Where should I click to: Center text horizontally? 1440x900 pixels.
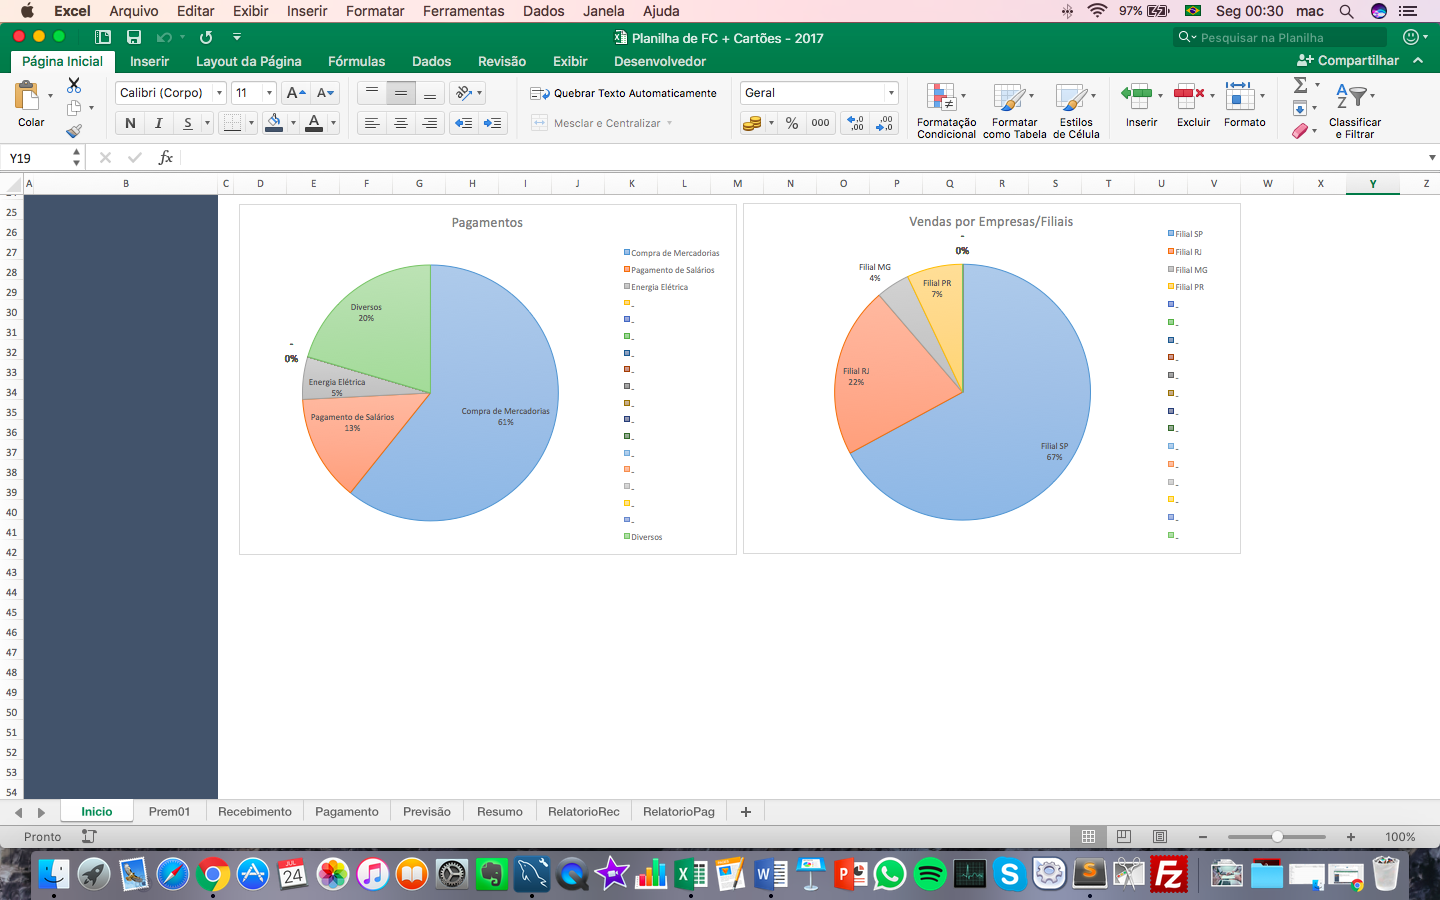tap(401, 123)
